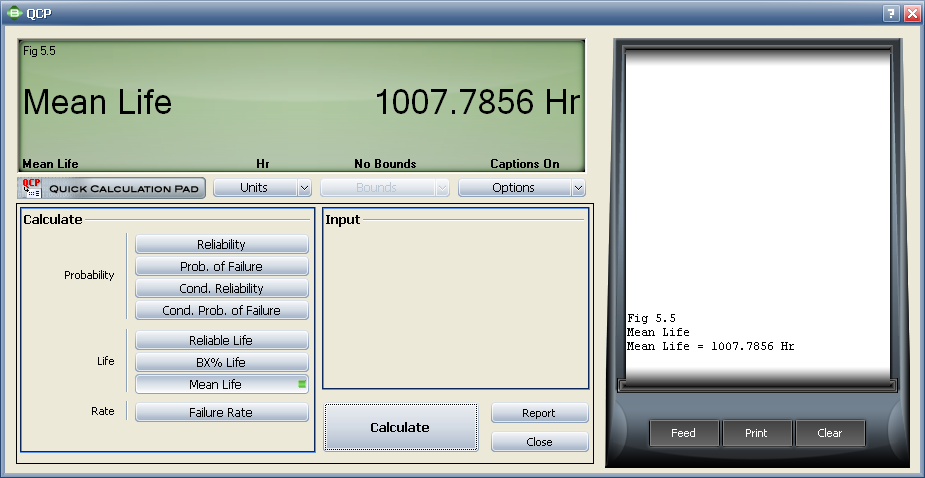Clear the paper tape
925x478 pixels.
(x=829, y=433)
